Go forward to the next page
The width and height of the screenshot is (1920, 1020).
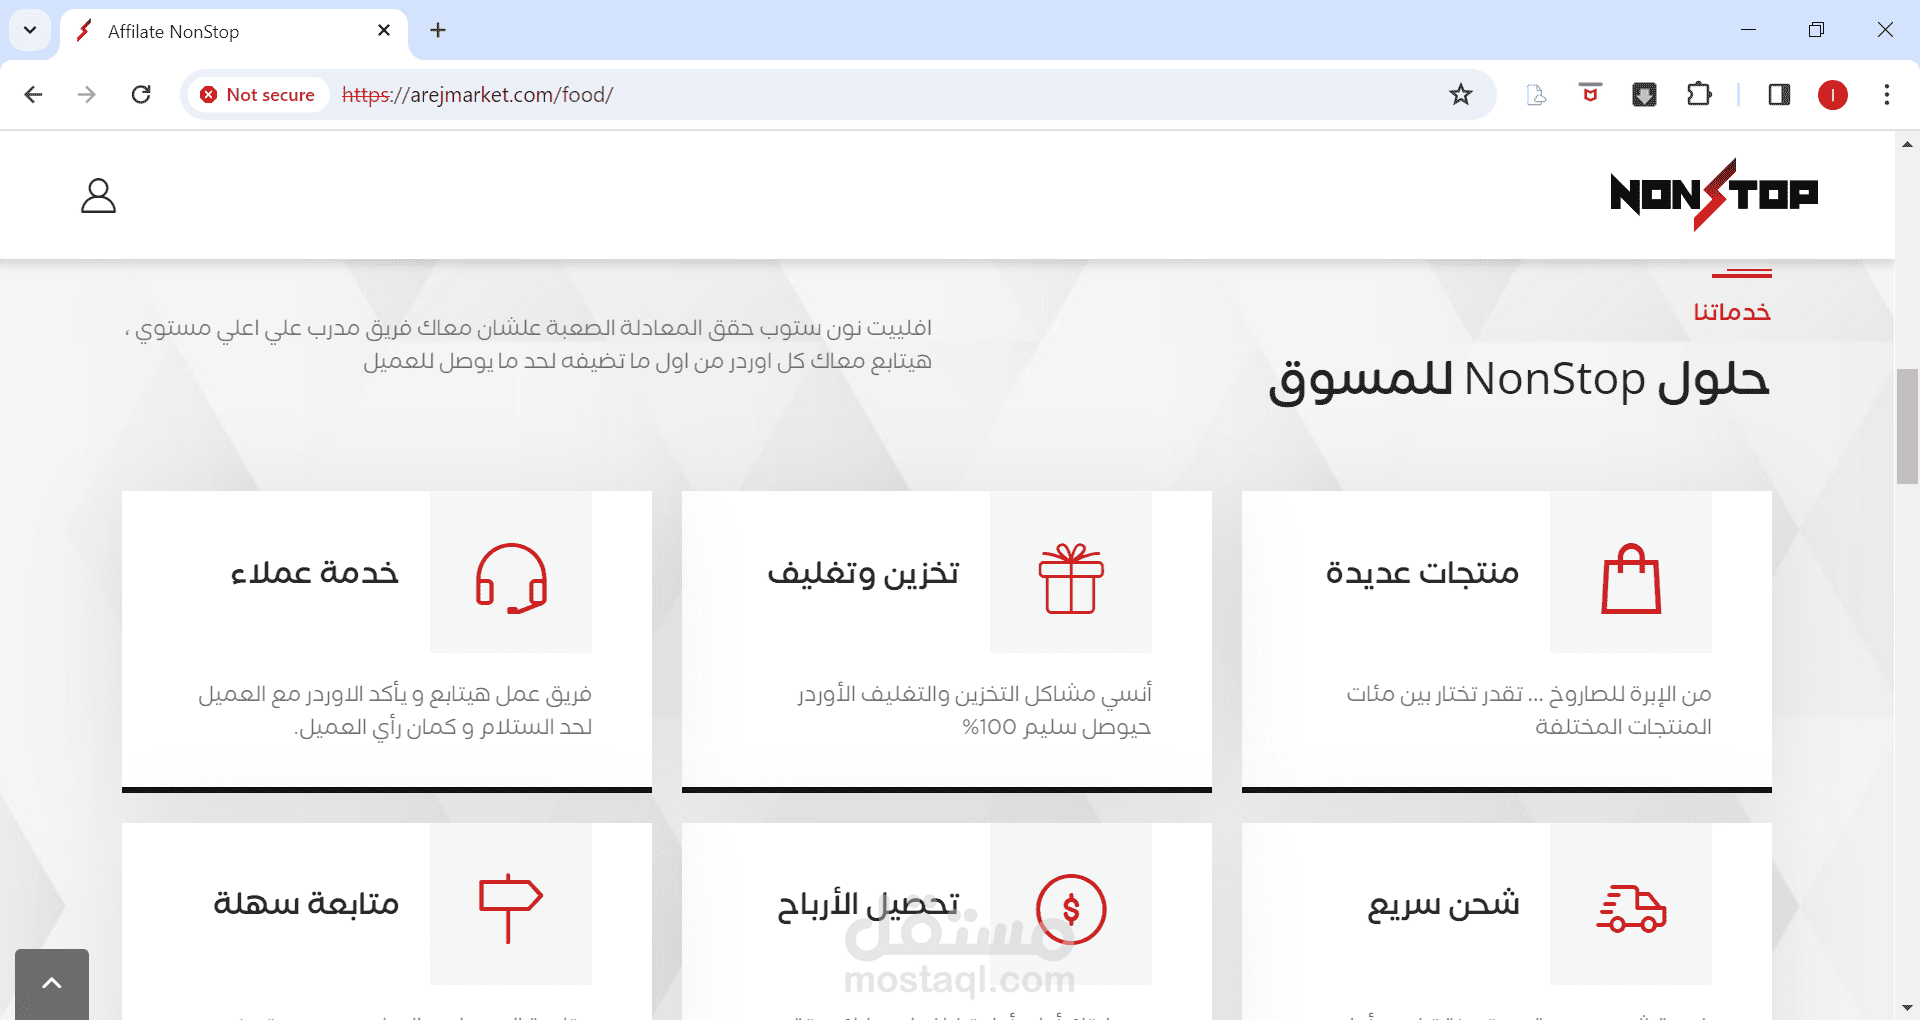pos(87,94)
